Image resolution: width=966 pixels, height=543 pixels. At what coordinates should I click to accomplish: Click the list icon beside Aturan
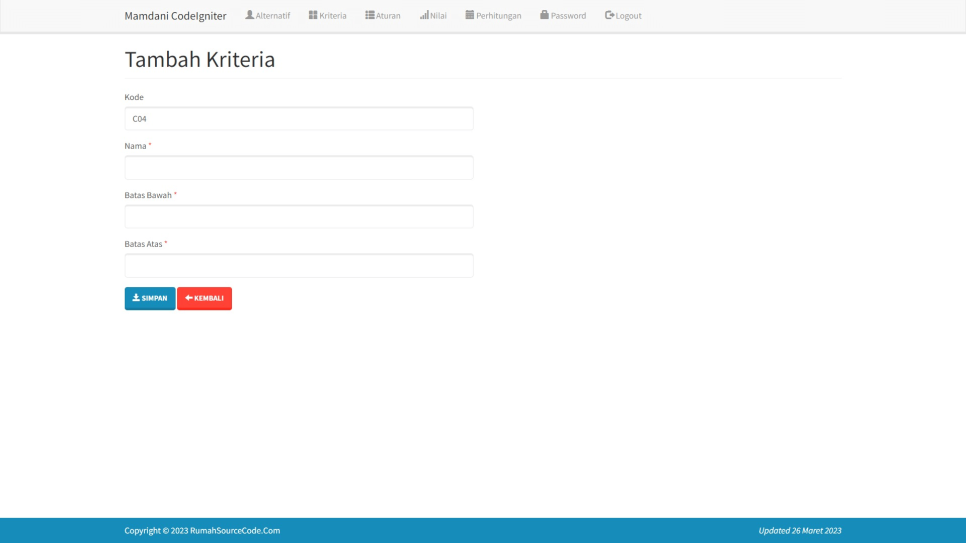370,15
